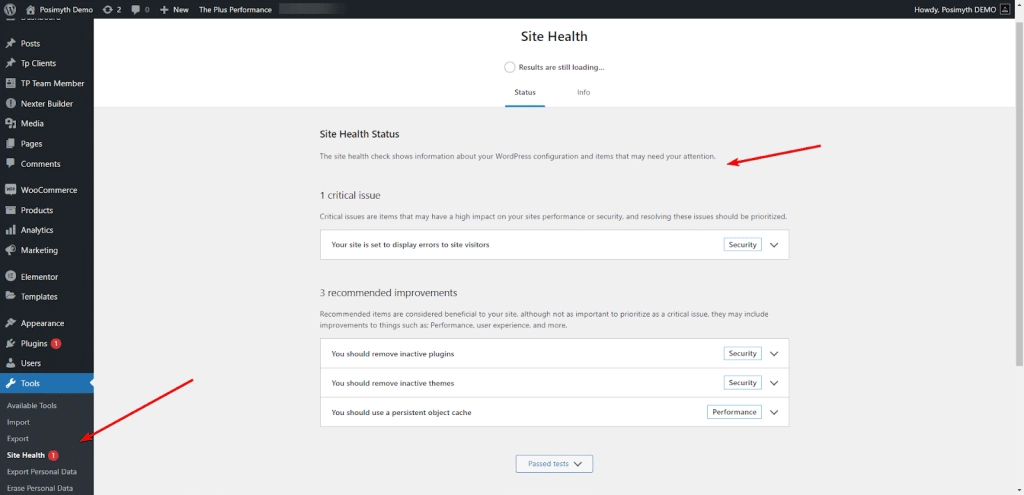Click the Tools wrench icon
The image size is (1024, 495).
coord(10,383)
